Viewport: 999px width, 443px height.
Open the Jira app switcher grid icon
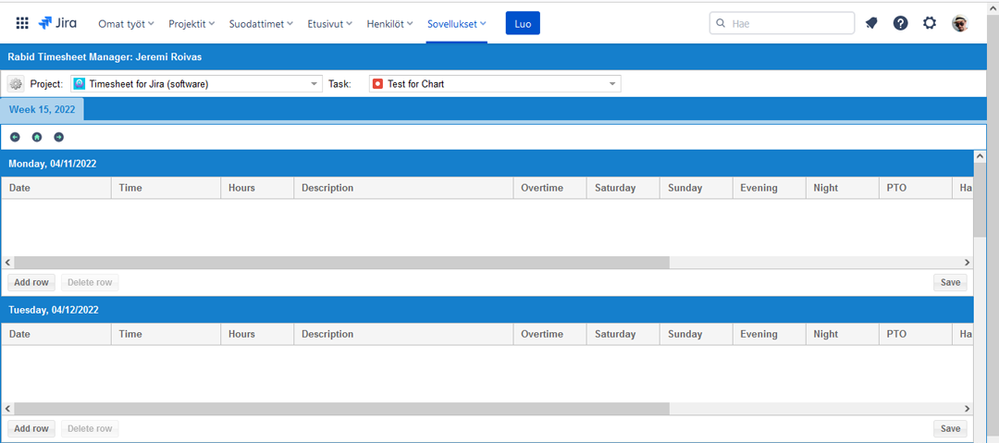pyautogui.click(x=22, y=24)
